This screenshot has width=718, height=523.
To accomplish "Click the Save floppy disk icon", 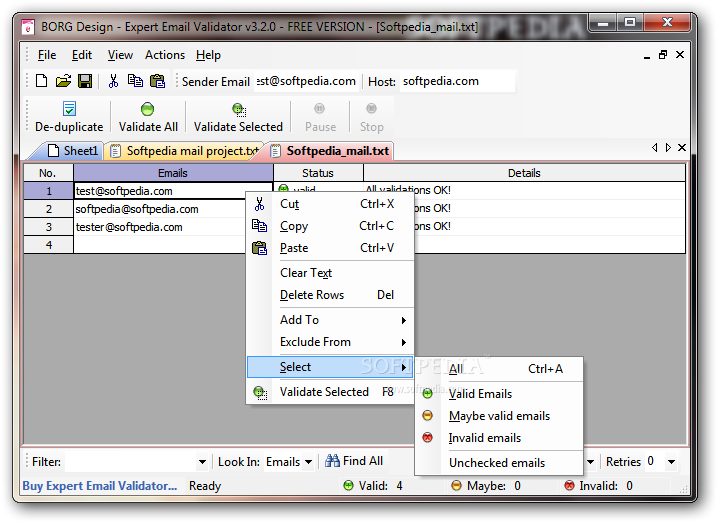I will tap(85, 81).
